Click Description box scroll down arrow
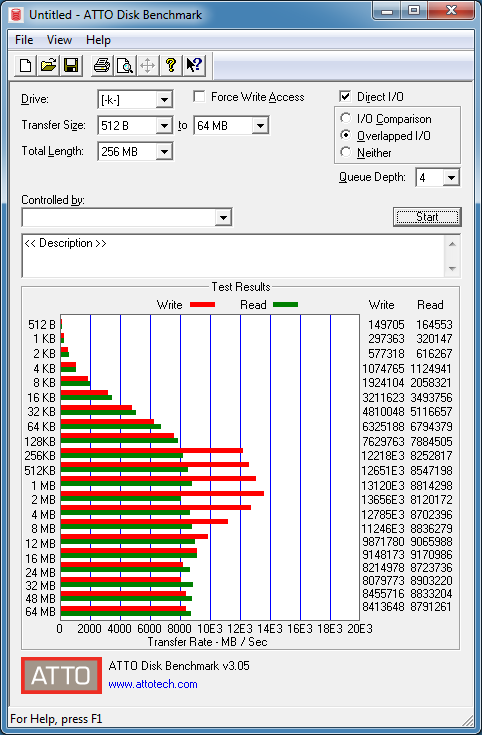This screenshot has width=482, height=735. tap(452, 269)
